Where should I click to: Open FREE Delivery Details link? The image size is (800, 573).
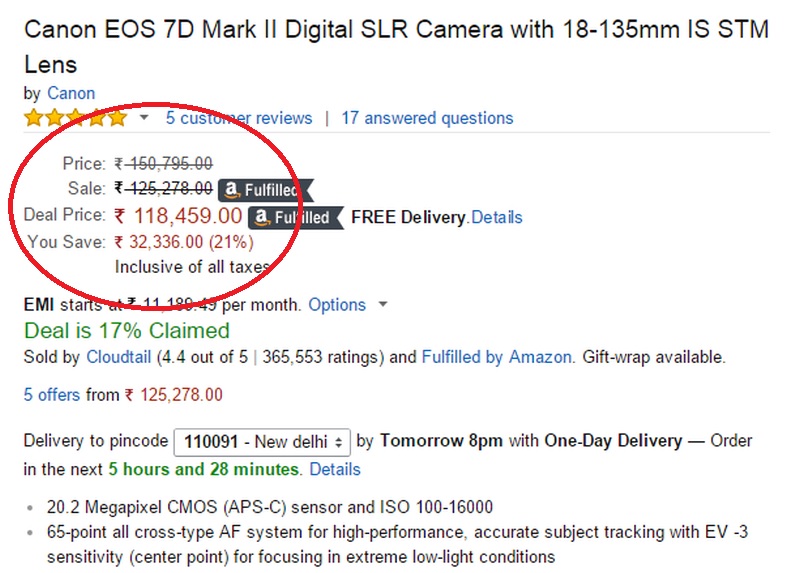[496, 217]
